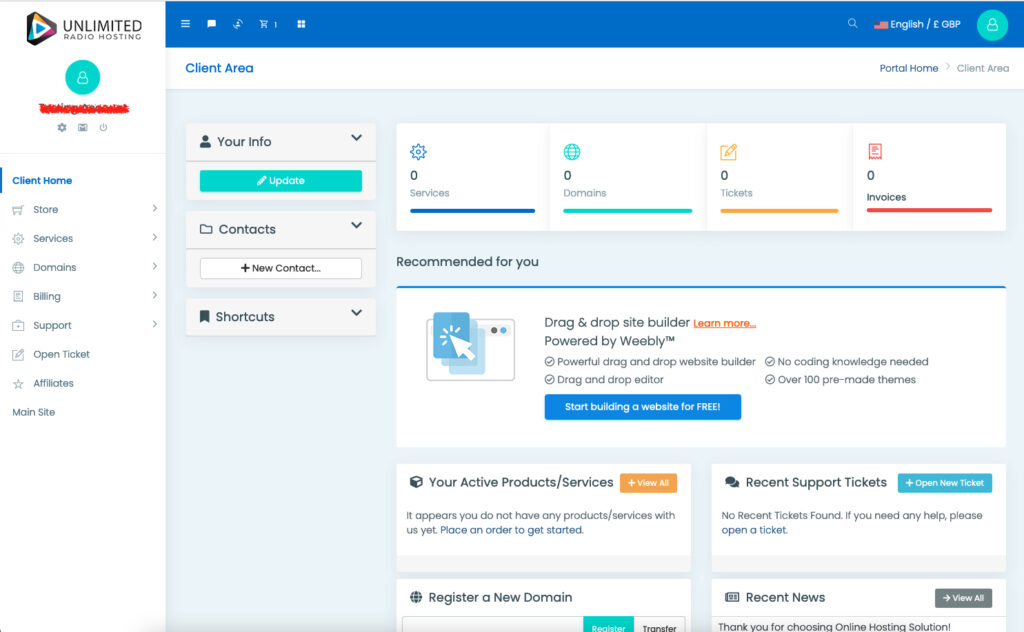Open the chat message icon in top bar
This screenshot has width=1024, height=632.
(x=211, y=24)
